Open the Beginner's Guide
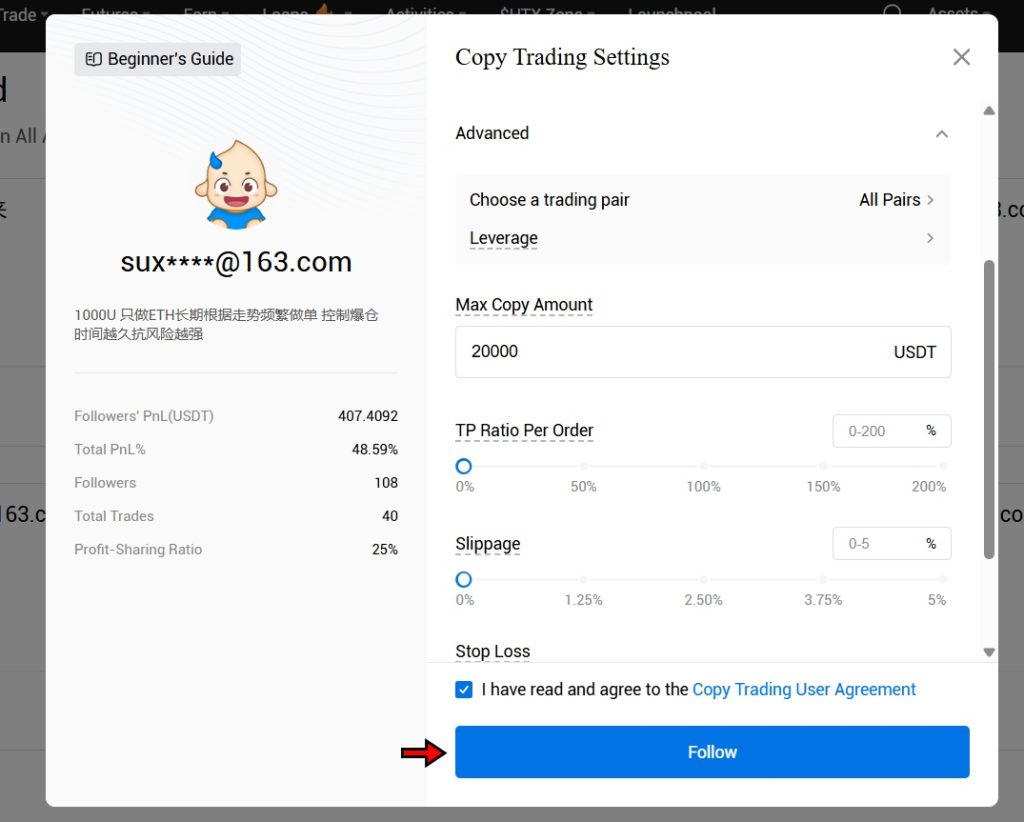Screen dimensions: 1024x822 pos(156,59)
